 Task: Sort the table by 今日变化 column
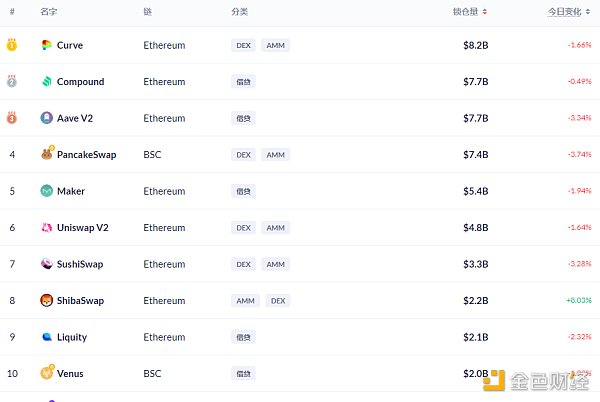click(568, 12)
